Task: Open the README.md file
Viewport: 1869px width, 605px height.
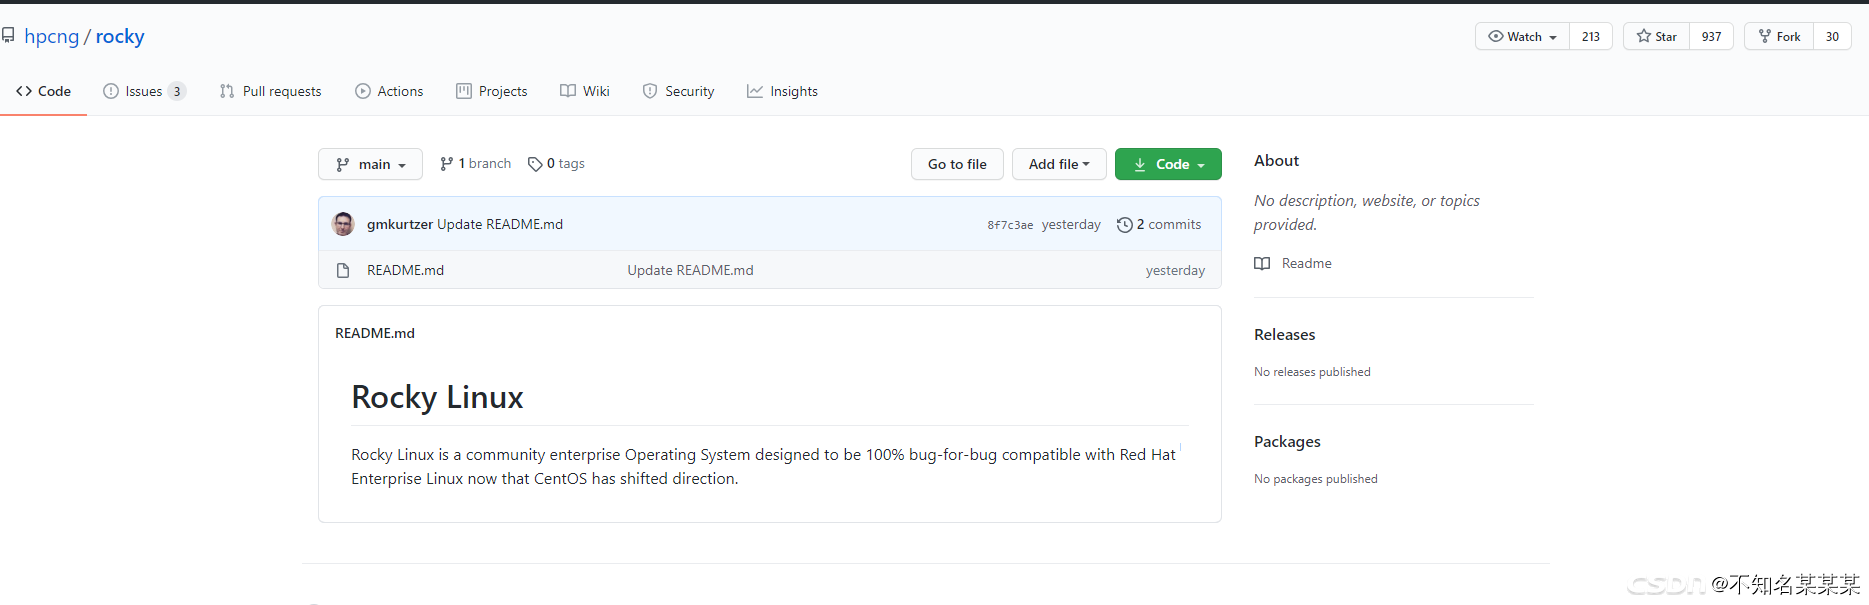Action: coord(405,270)
